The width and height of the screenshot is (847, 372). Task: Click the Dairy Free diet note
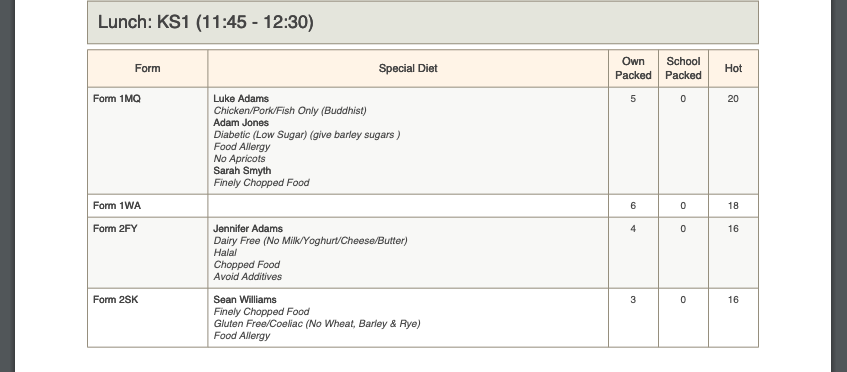pos(310,241)
